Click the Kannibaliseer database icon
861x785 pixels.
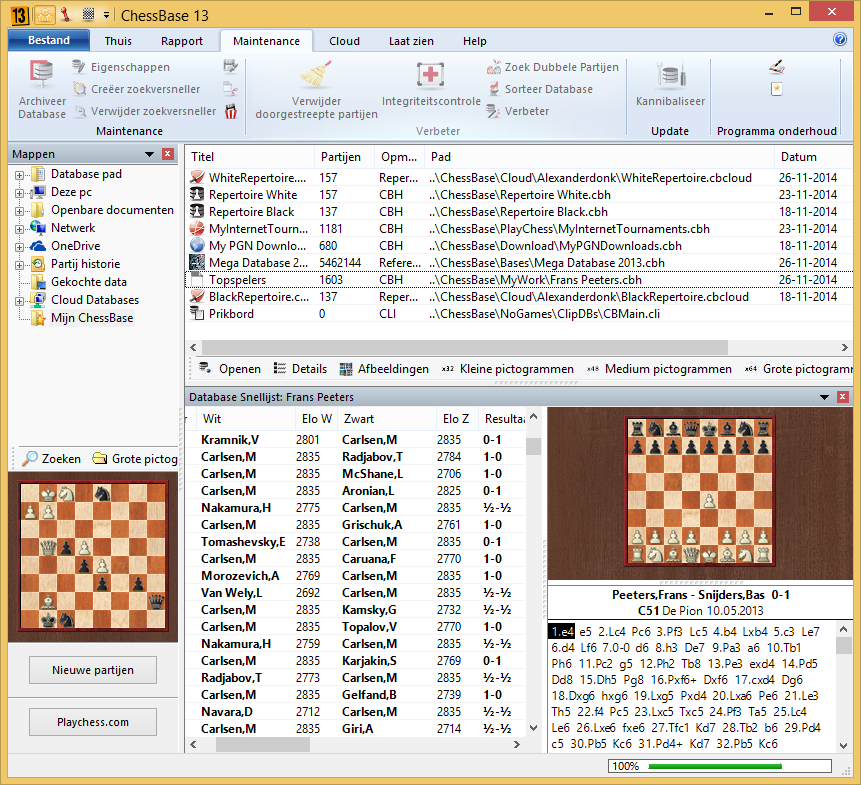(670, 75)
